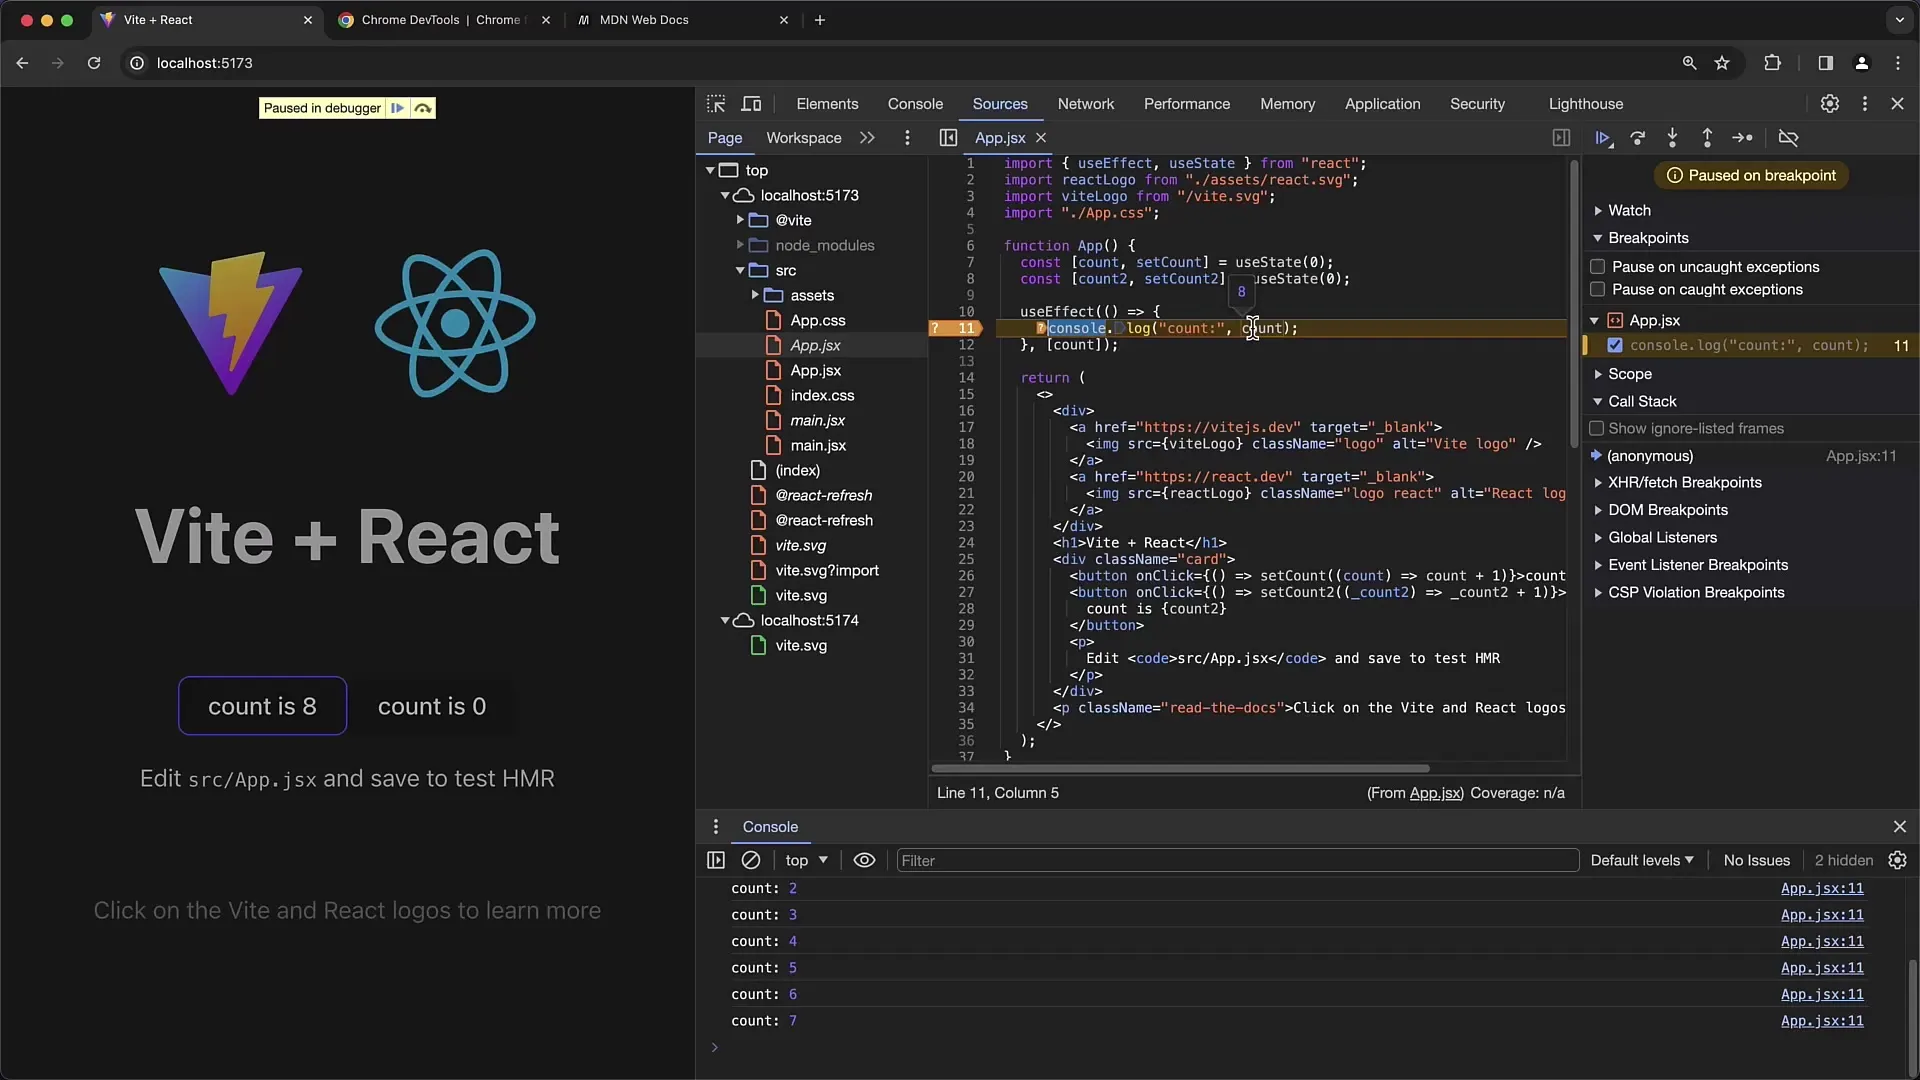This screenshot has width=1920, height=1080.
Task: Select the Sources tab in DevTools
Action: [998, 103]
